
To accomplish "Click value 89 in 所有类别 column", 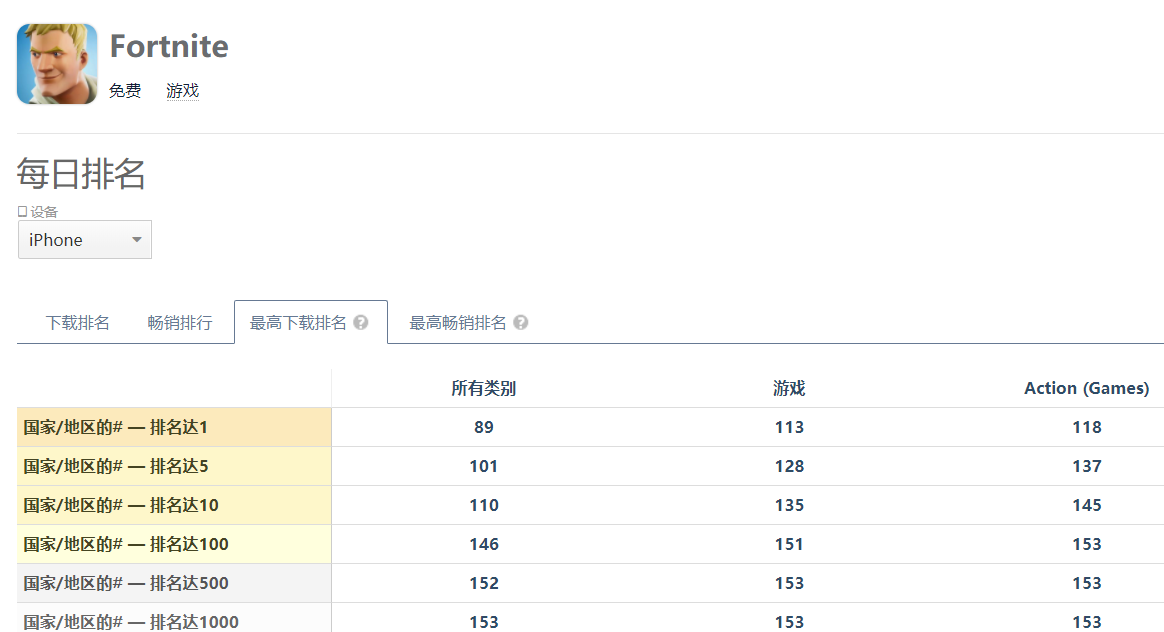I will [484, 427].
